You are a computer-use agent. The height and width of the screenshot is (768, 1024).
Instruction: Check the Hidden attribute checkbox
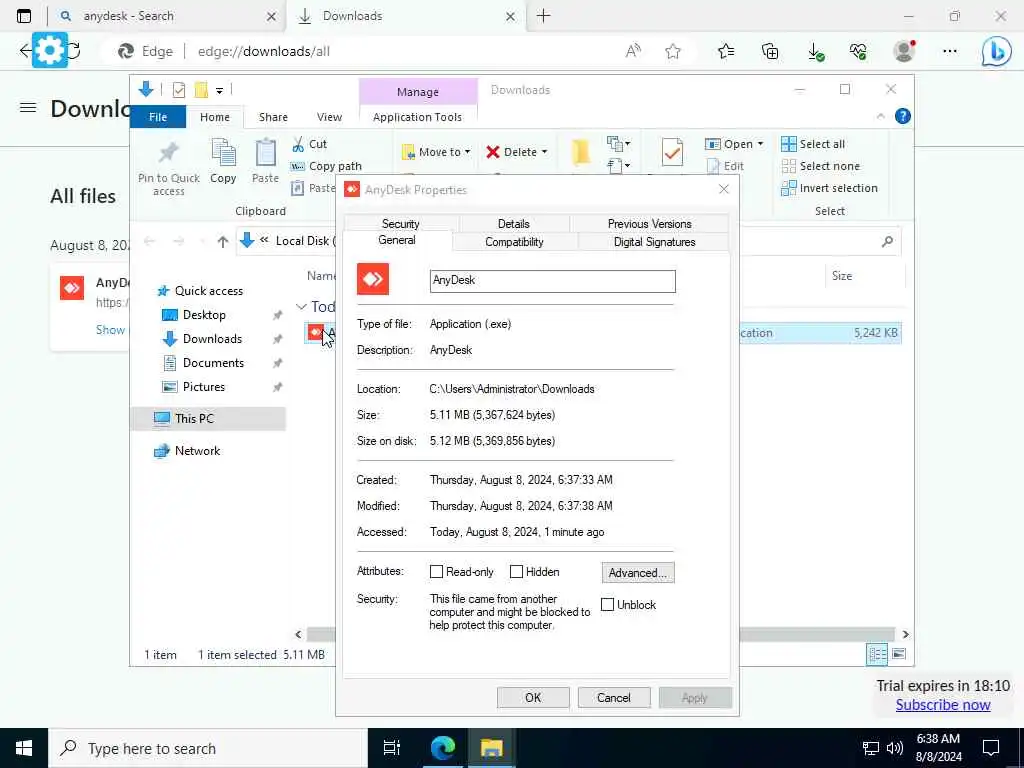click(x=516, y=571)
